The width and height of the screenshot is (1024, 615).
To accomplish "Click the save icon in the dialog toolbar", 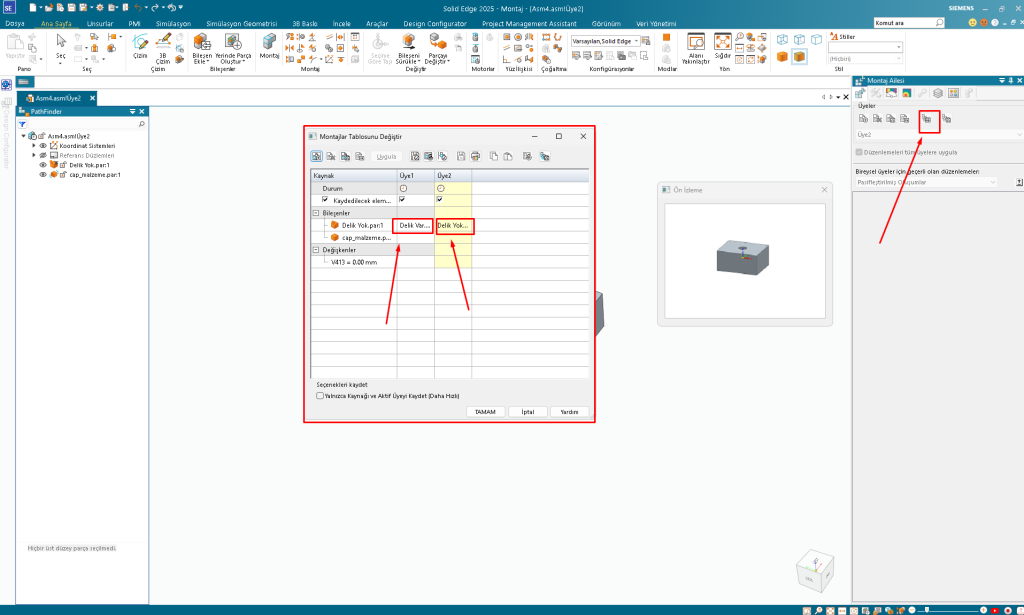I will [460, 156].
